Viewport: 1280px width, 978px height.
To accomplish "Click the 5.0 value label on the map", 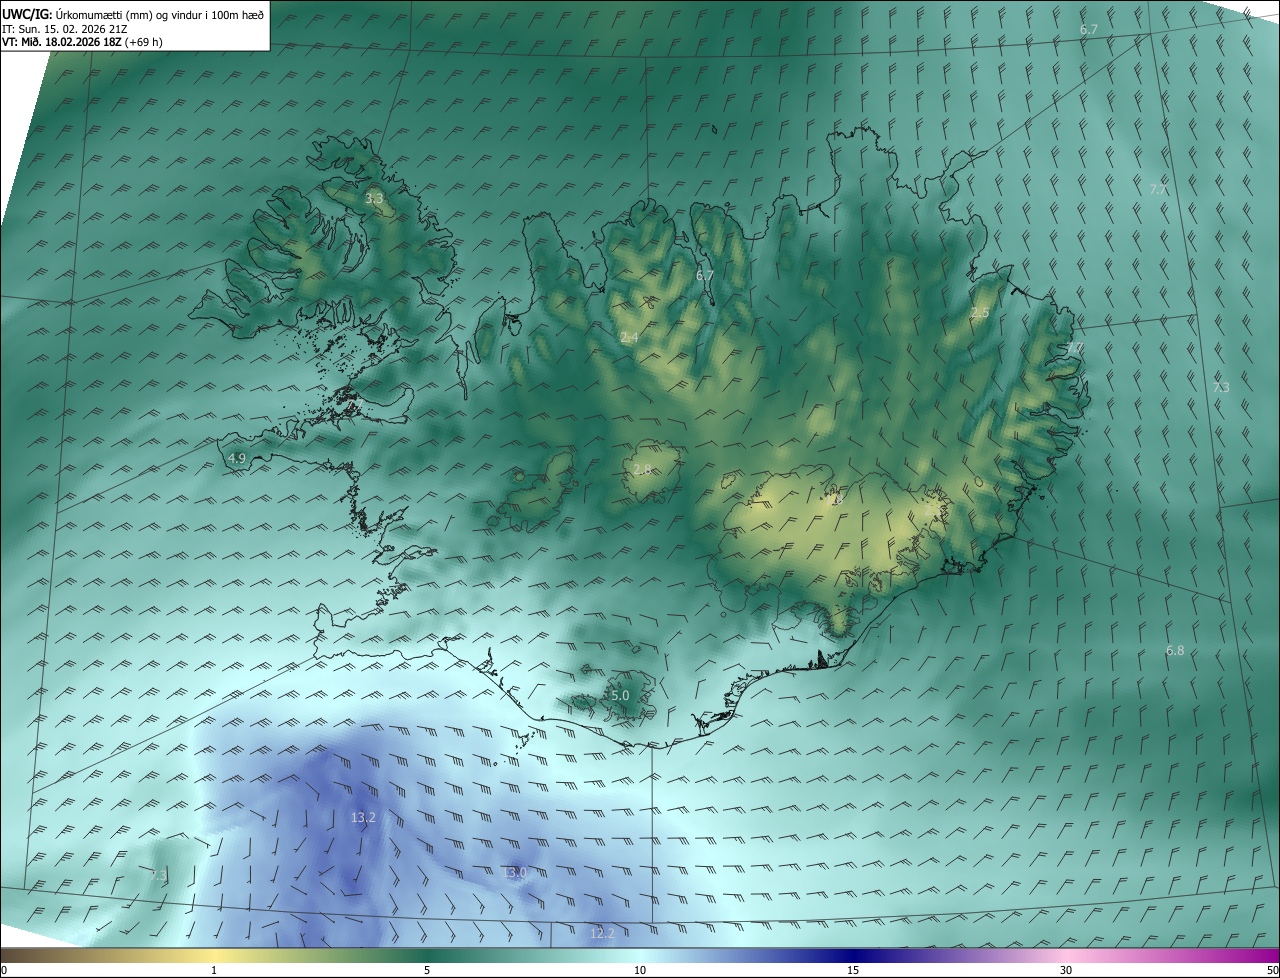I will (620, 695).
